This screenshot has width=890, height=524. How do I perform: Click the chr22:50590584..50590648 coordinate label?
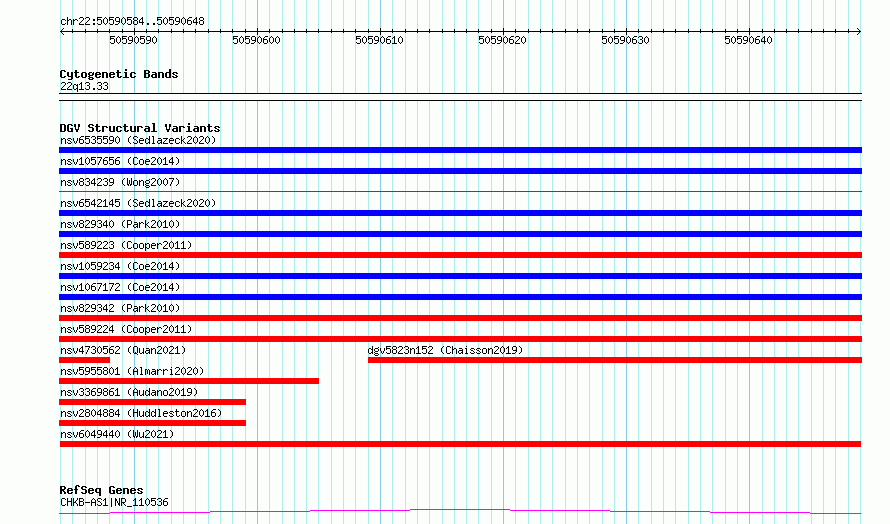click(132, 22)
